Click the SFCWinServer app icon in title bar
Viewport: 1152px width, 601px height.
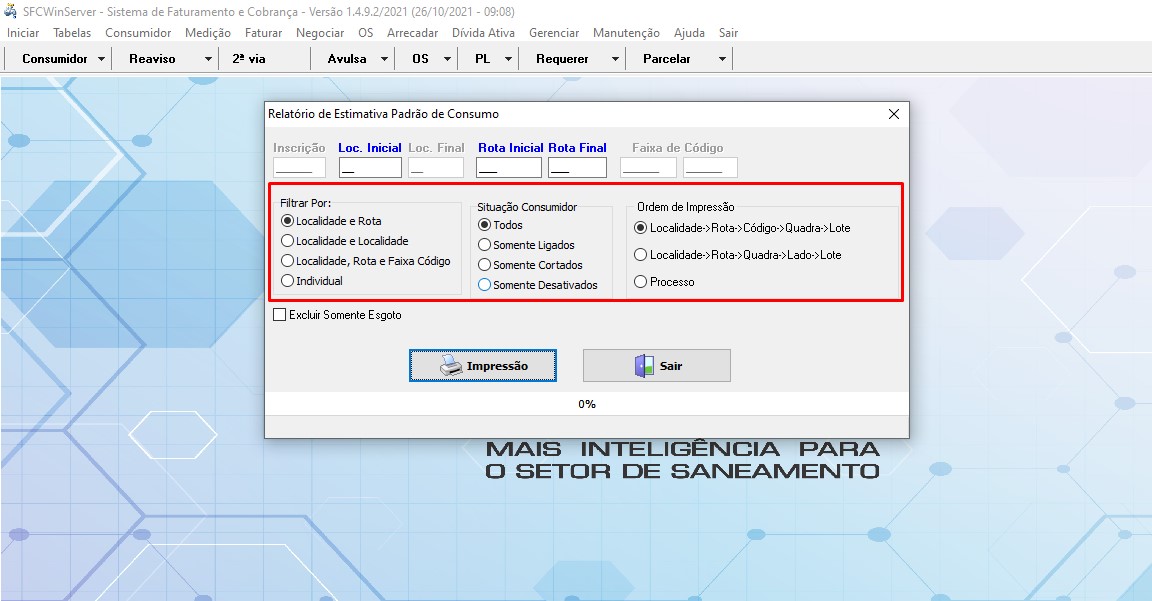[11, 11]
